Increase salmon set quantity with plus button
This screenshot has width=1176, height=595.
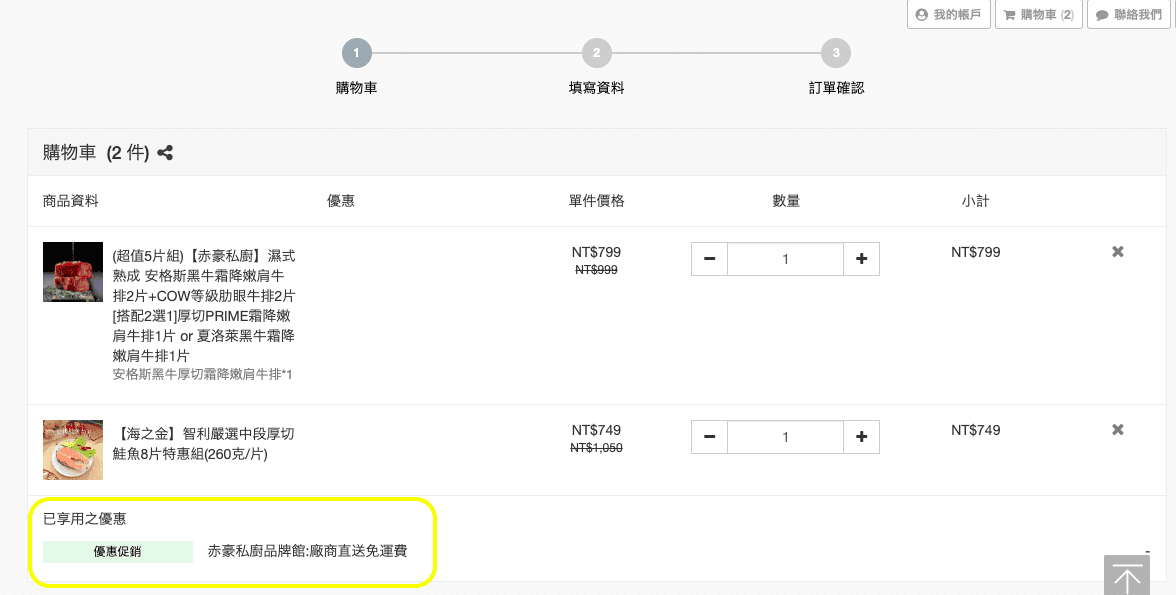pyautogui.click(x=861, y=437)
